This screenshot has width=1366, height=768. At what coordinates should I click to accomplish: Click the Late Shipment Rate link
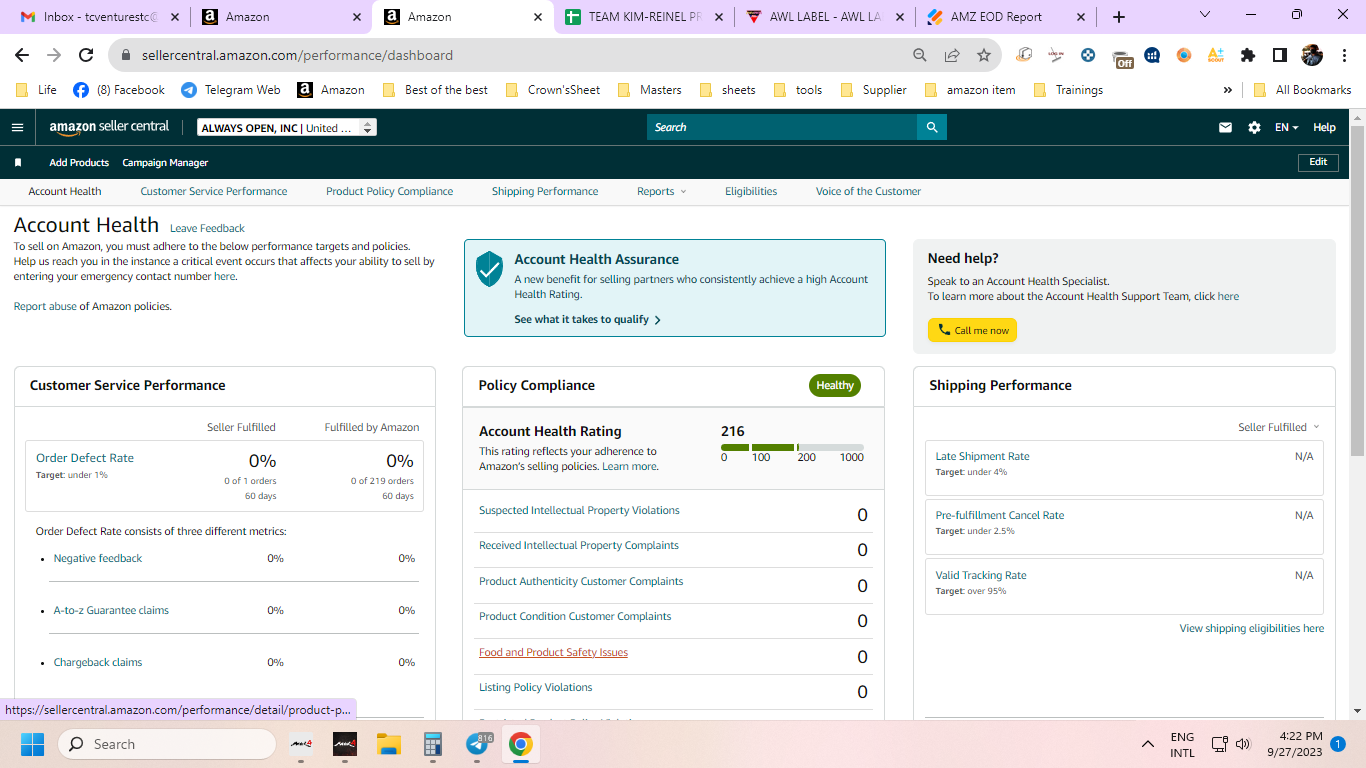(x=982, y=456)
